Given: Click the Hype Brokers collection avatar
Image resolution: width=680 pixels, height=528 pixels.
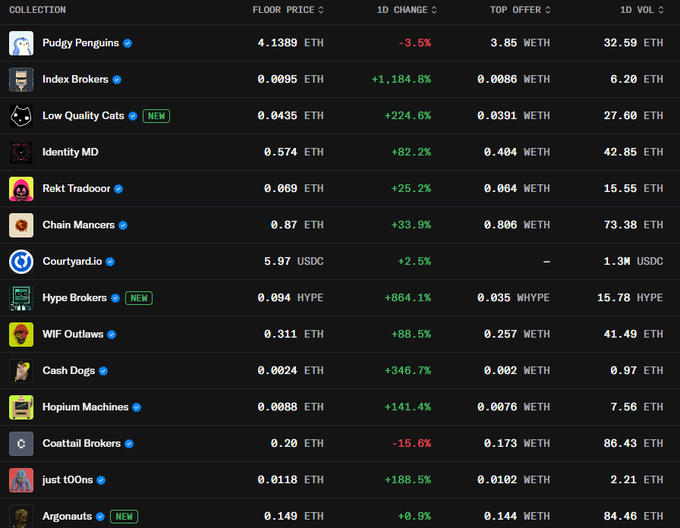Looking at the screenshot, I should [21, 298].
